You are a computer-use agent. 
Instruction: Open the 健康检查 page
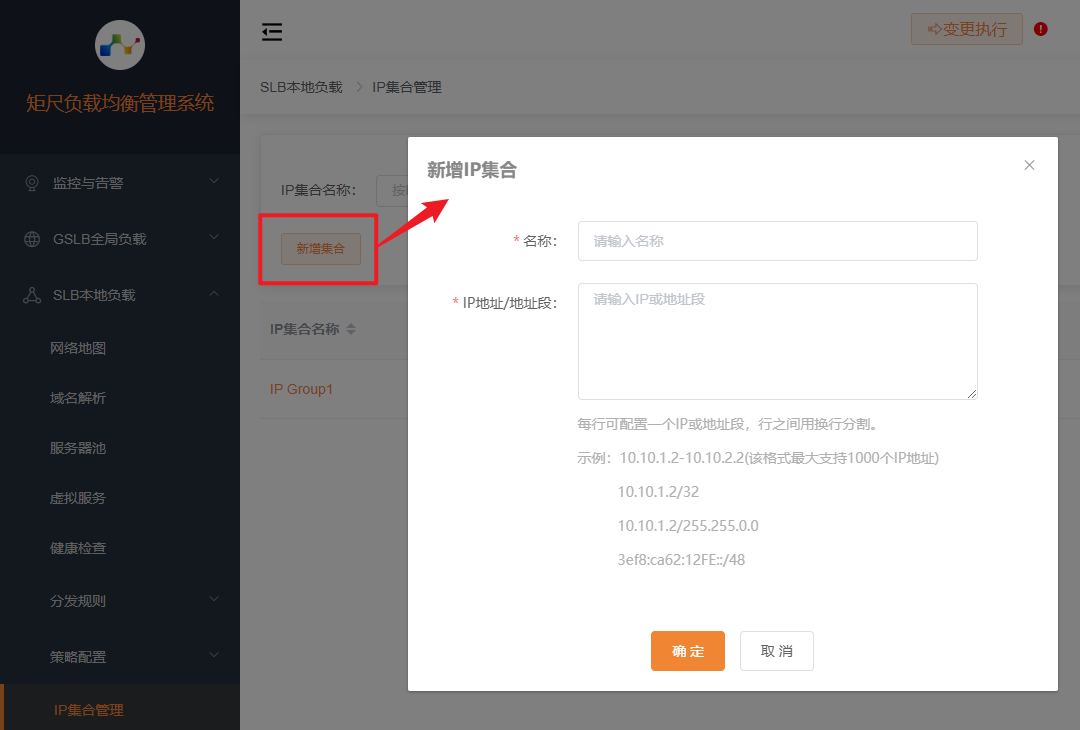[x=80, y=547]
